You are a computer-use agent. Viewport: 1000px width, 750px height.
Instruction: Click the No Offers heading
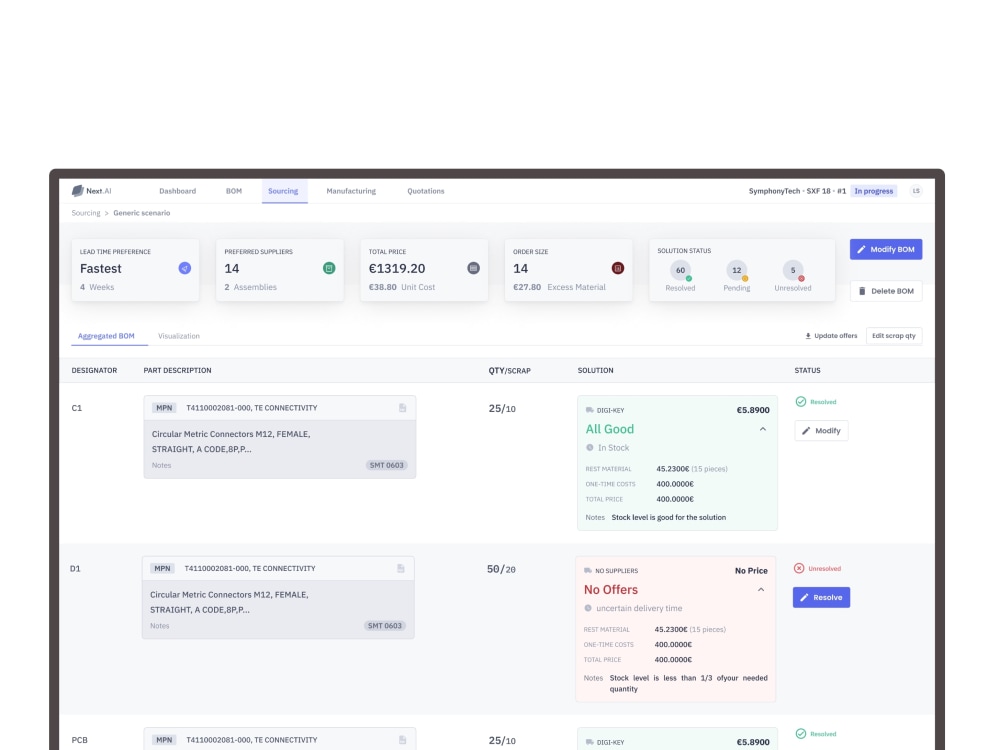(x=610, y=590)
